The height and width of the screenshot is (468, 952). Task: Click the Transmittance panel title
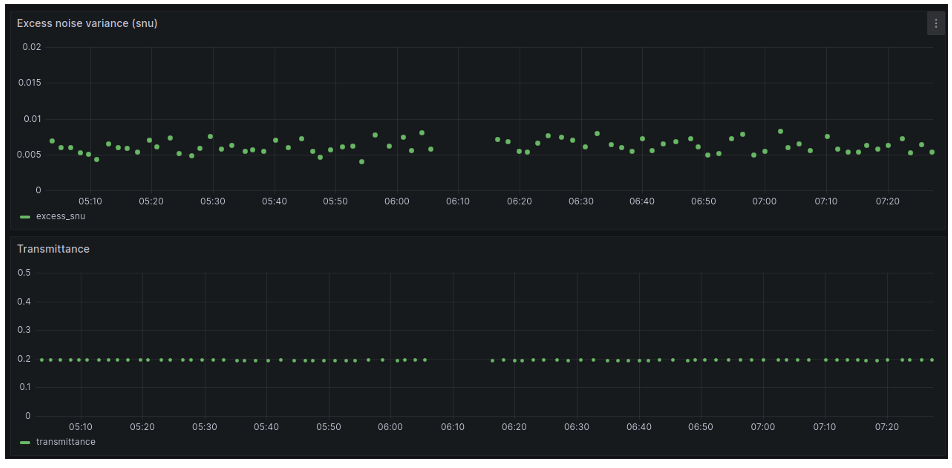53,249
